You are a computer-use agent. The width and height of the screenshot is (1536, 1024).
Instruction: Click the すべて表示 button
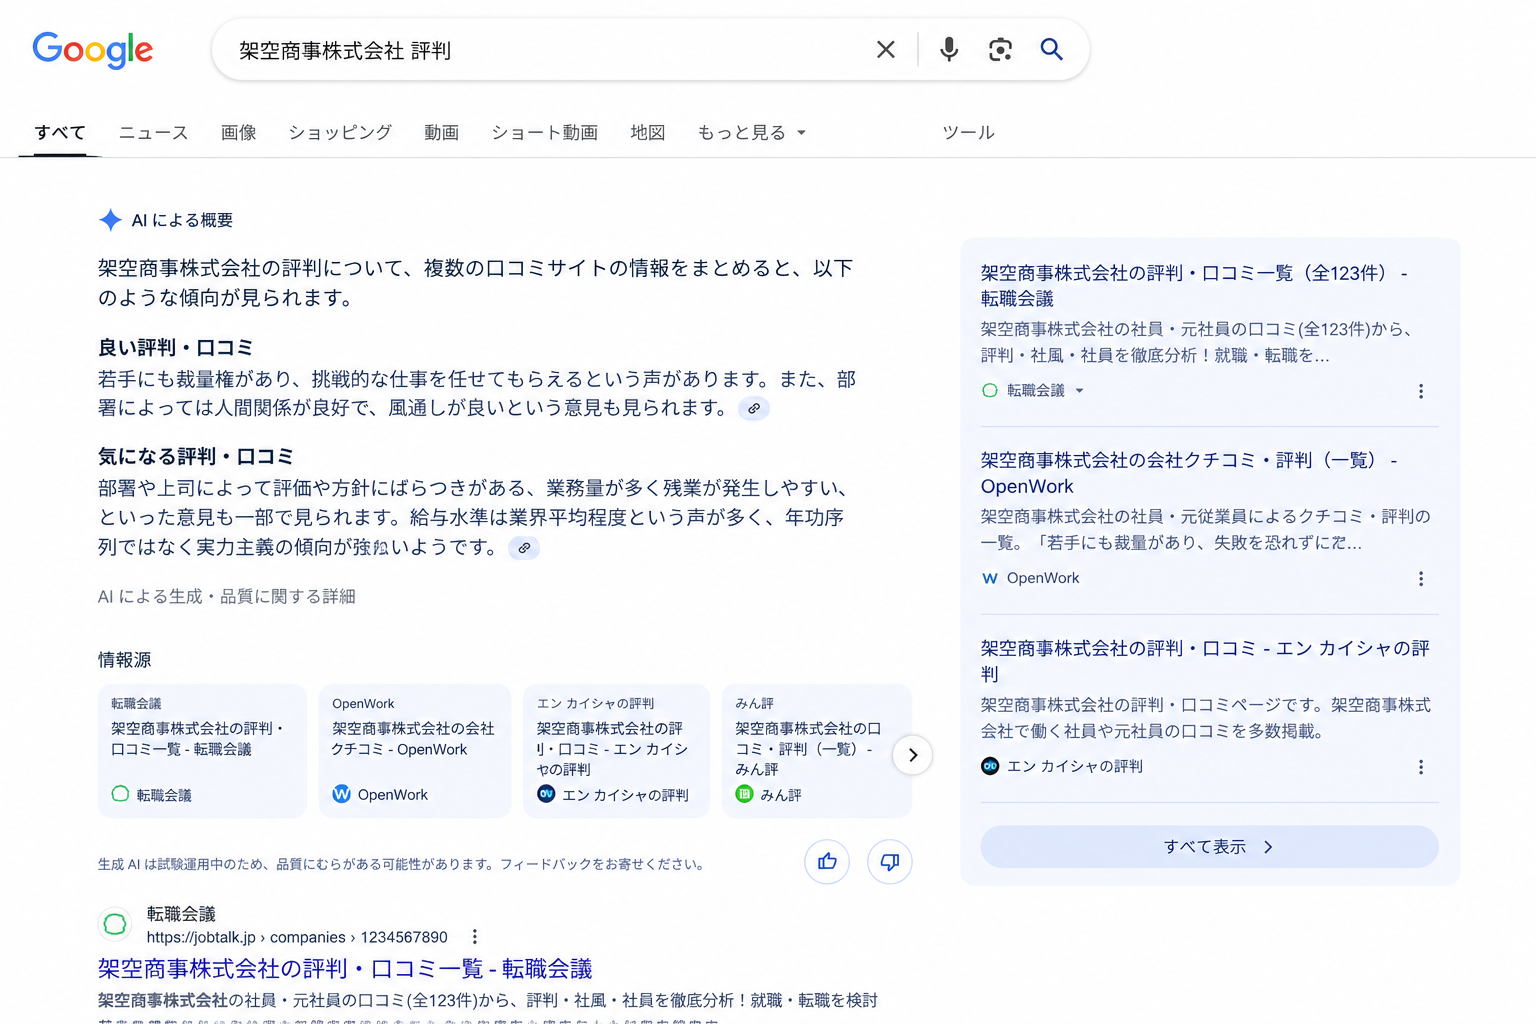tap(1209, 847)
